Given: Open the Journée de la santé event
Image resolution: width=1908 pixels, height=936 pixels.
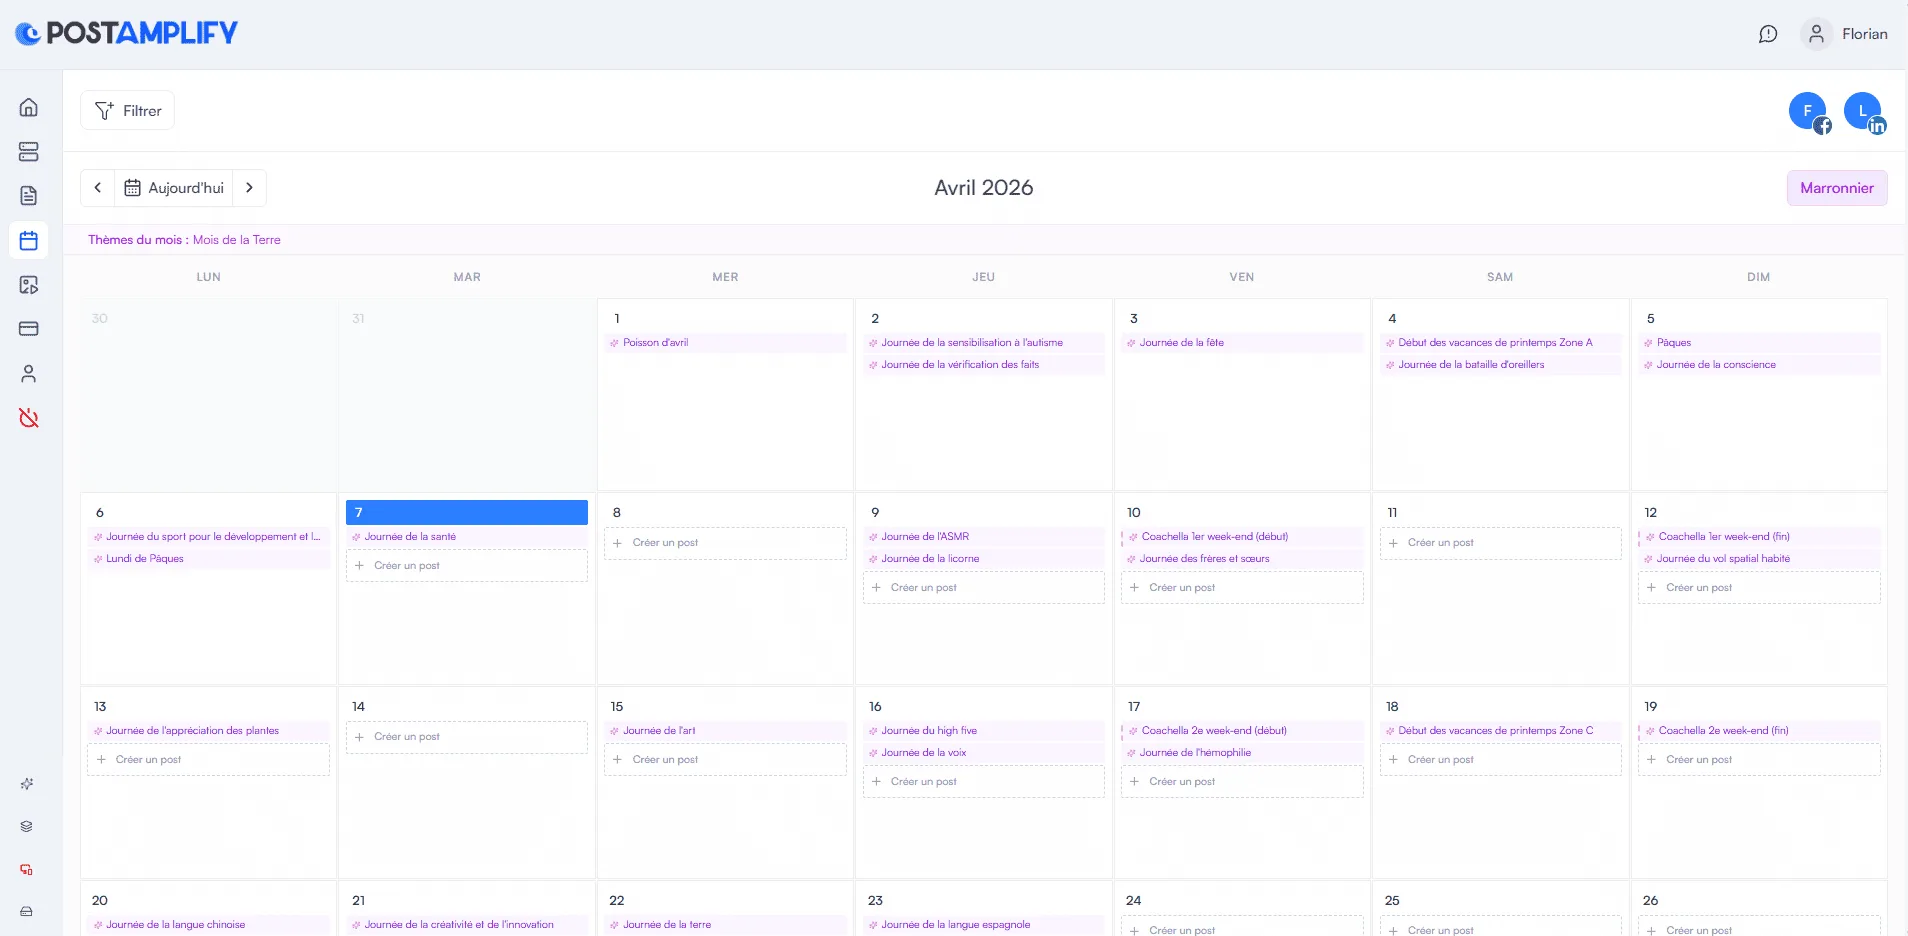Looking at the screenshot, I should (467, 537).
